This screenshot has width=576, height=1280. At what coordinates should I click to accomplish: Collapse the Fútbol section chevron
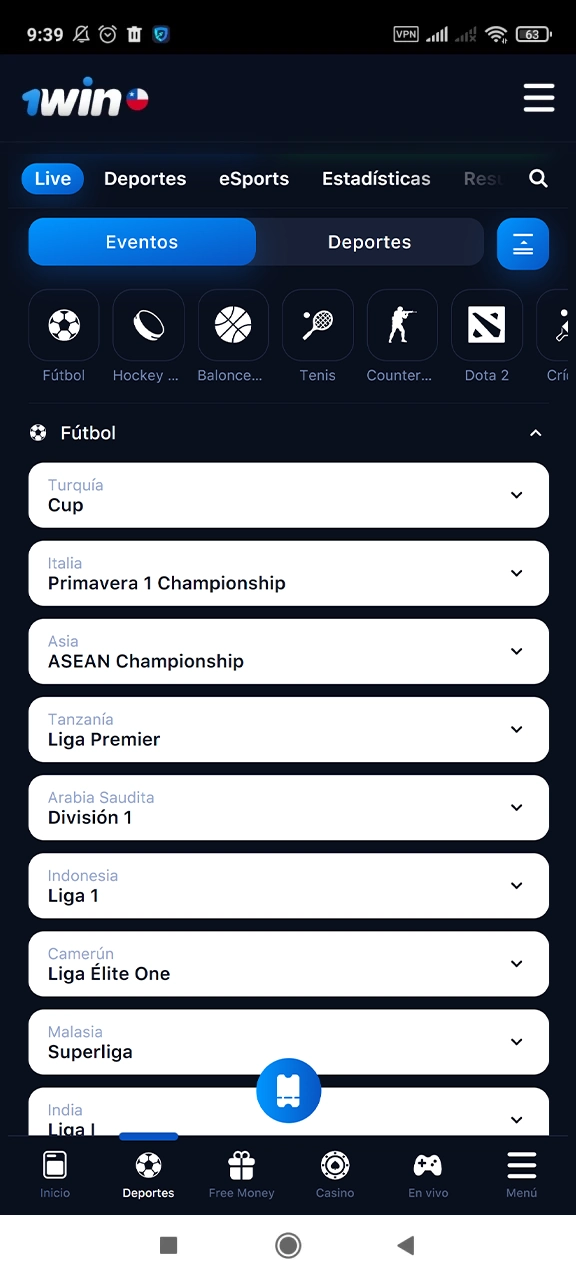536,433
